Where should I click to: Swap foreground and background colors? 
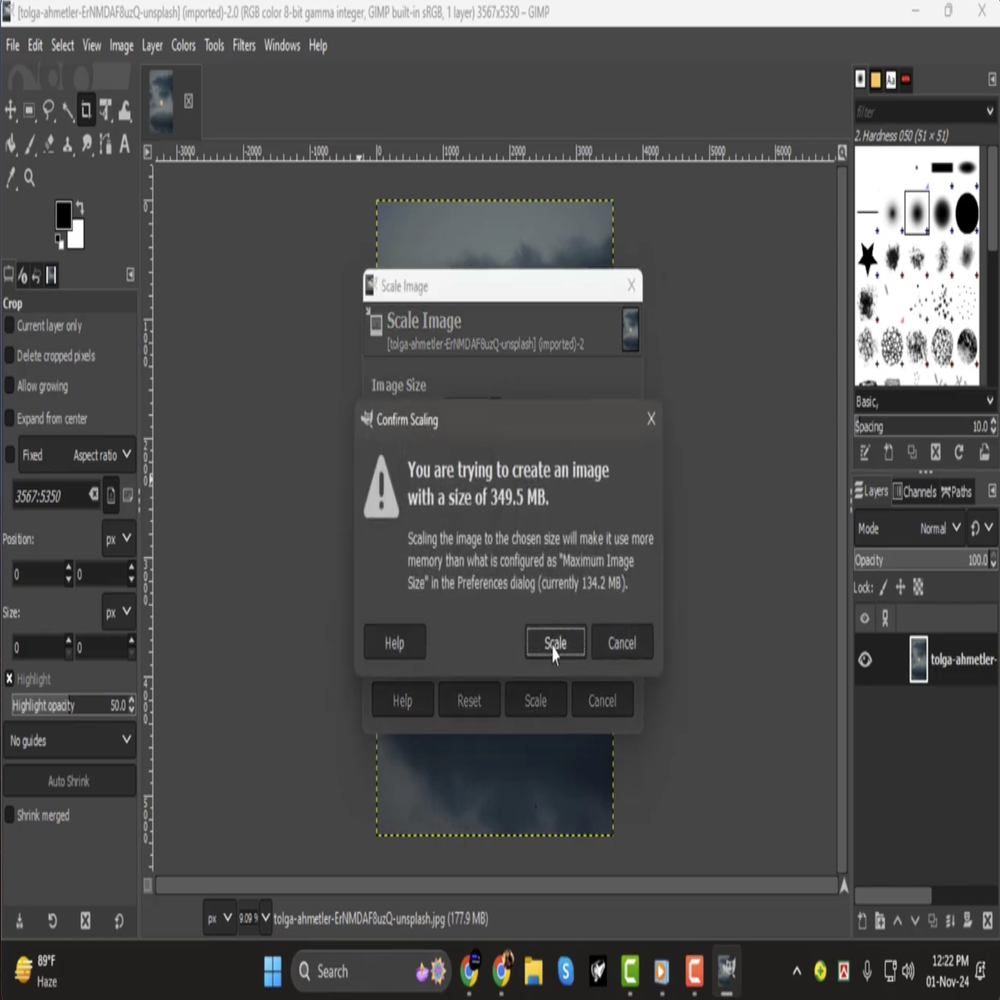click(80, 207)
